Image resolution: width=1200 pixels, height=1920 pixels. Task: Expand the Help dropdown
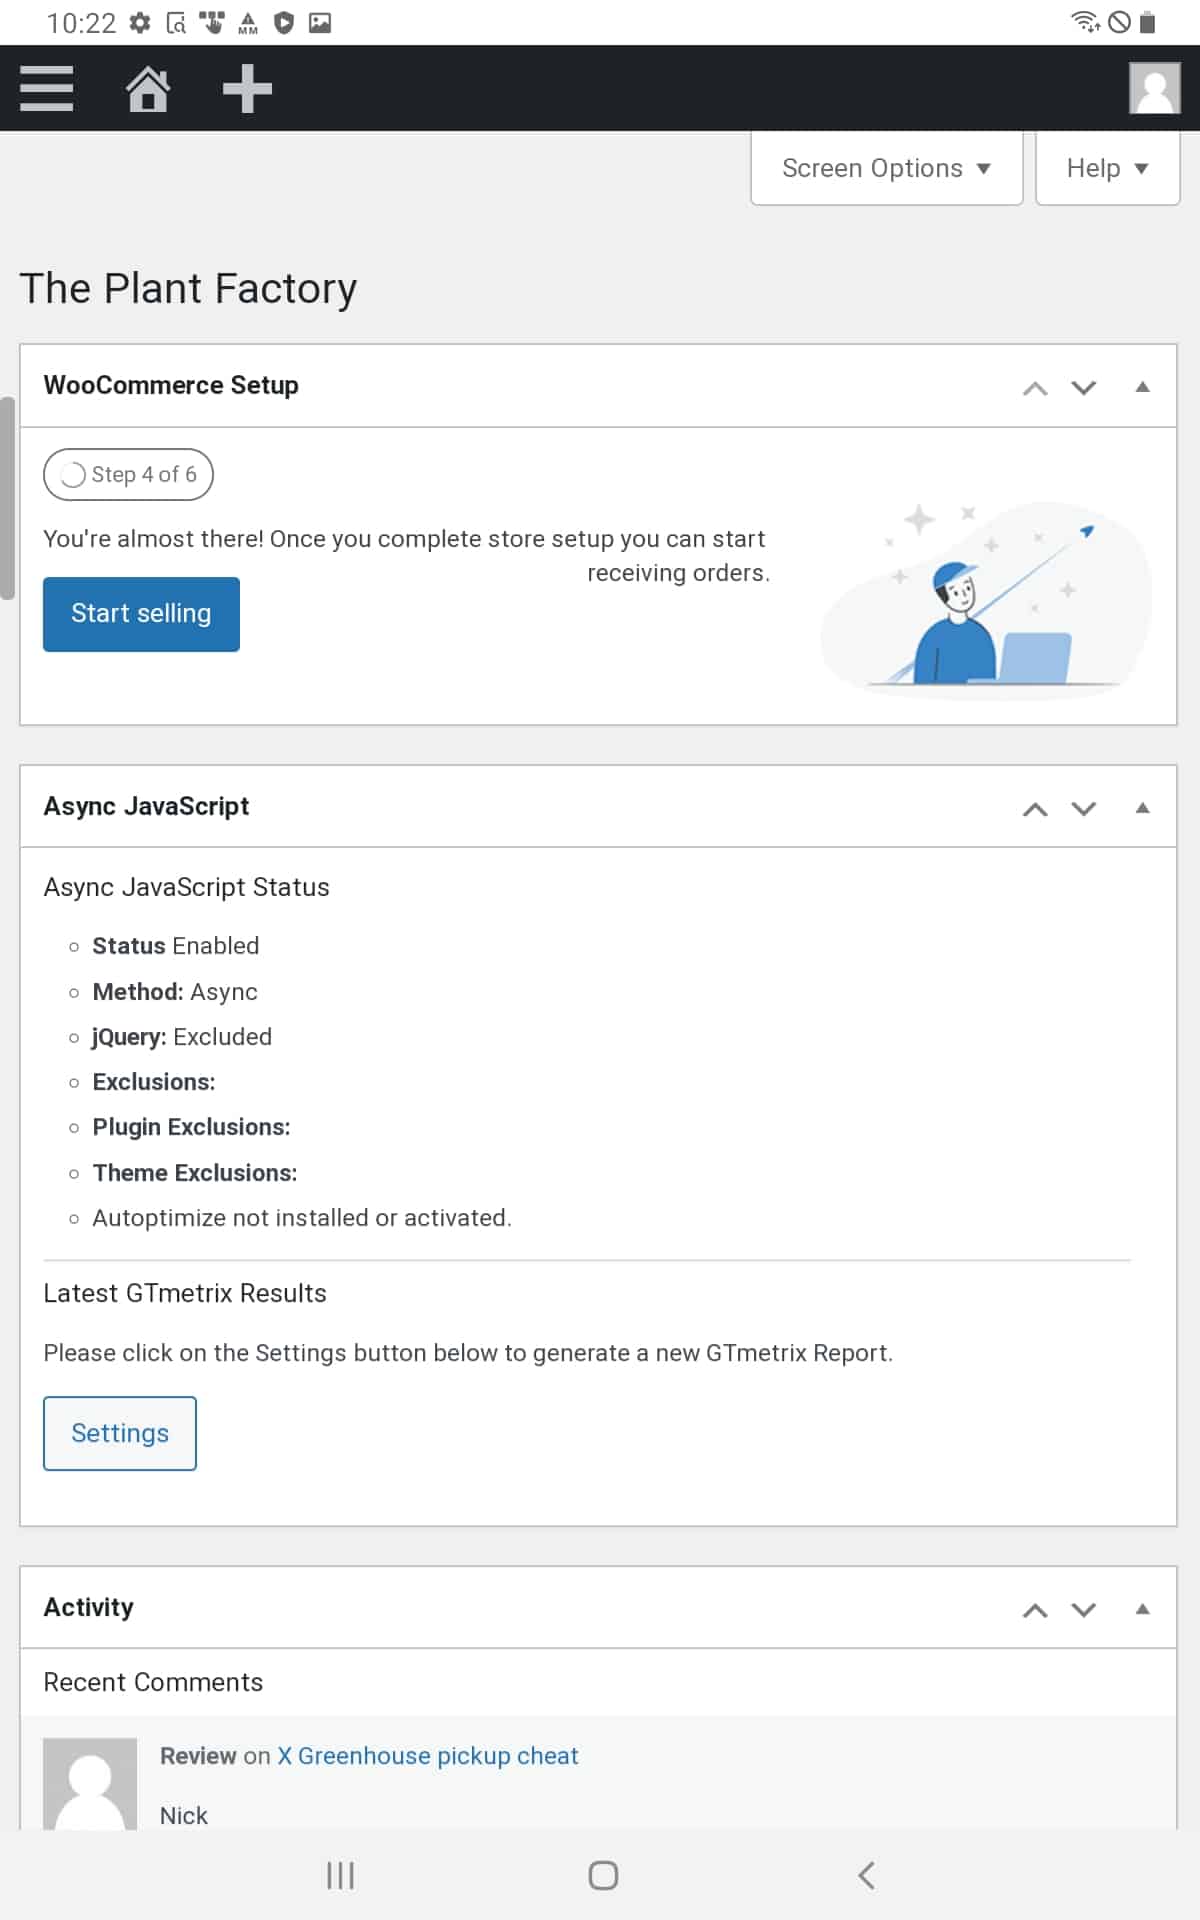[x=1108, y=168]
